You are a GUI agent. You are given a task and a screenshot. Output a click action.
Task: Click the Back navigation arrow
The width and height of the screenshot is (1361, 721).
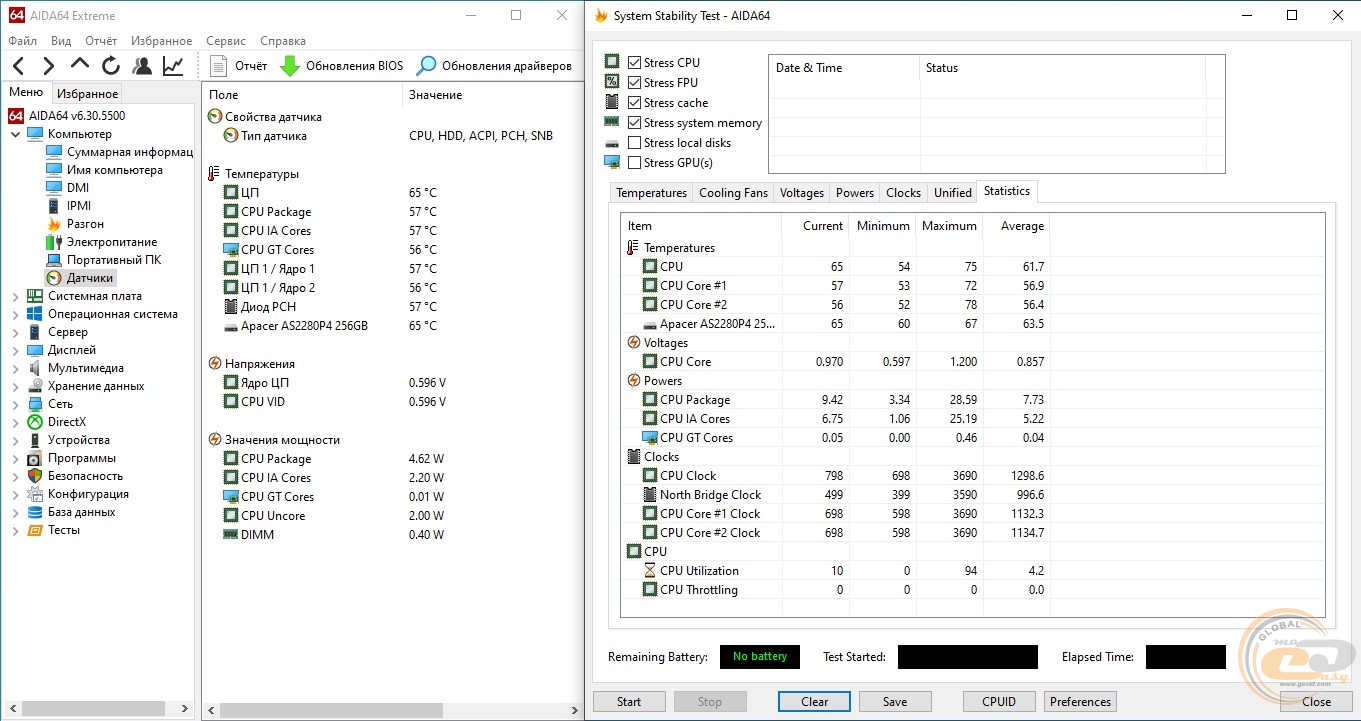point(18,66)
